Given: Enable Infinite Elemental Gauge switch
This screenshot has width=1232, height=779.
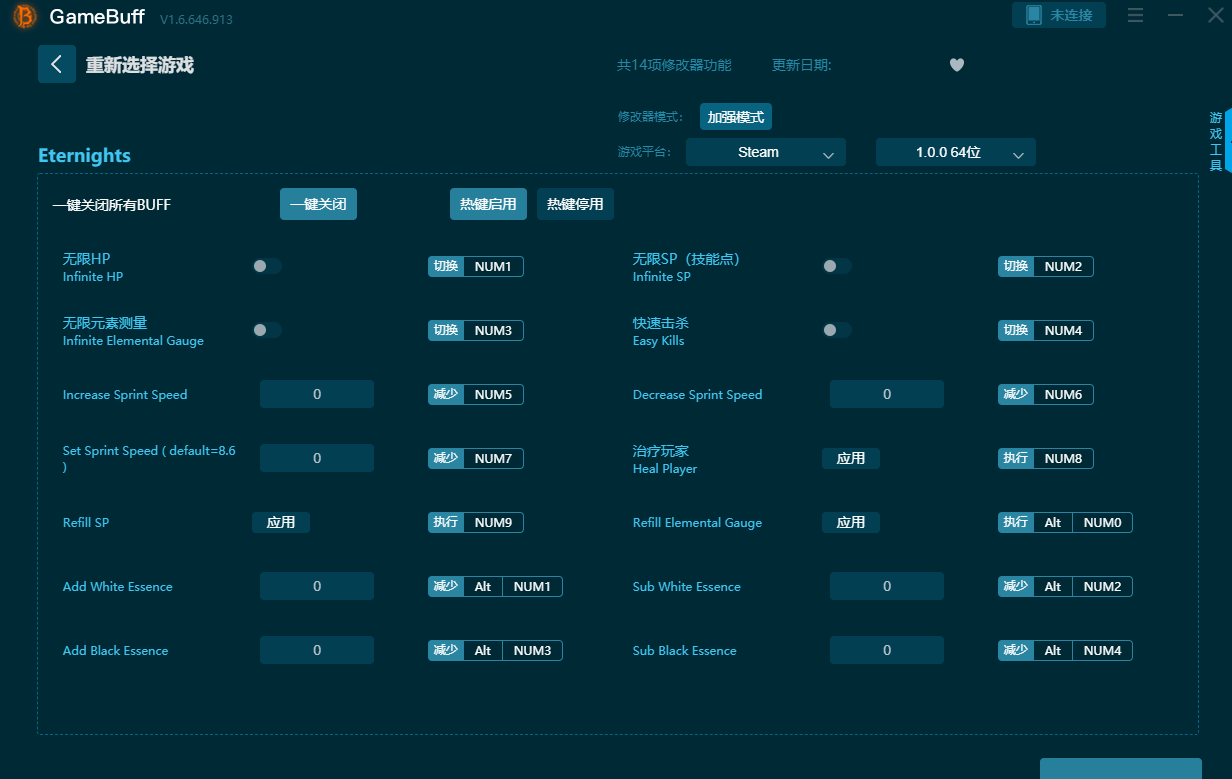Looking at the screenshot, I should point(267,330).
